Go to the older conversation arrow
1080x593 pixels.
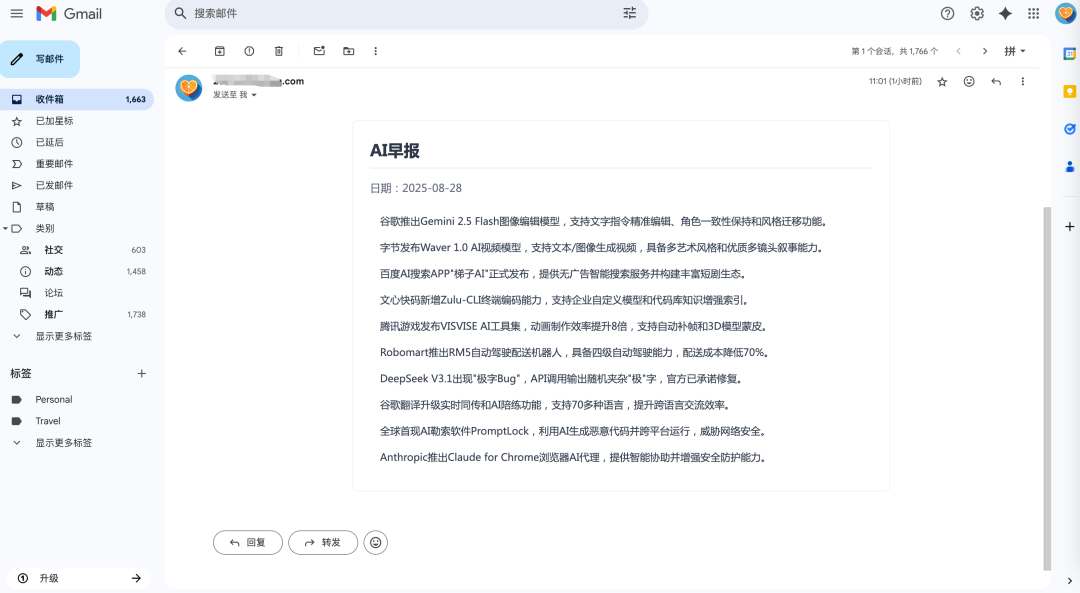[985, 51]
